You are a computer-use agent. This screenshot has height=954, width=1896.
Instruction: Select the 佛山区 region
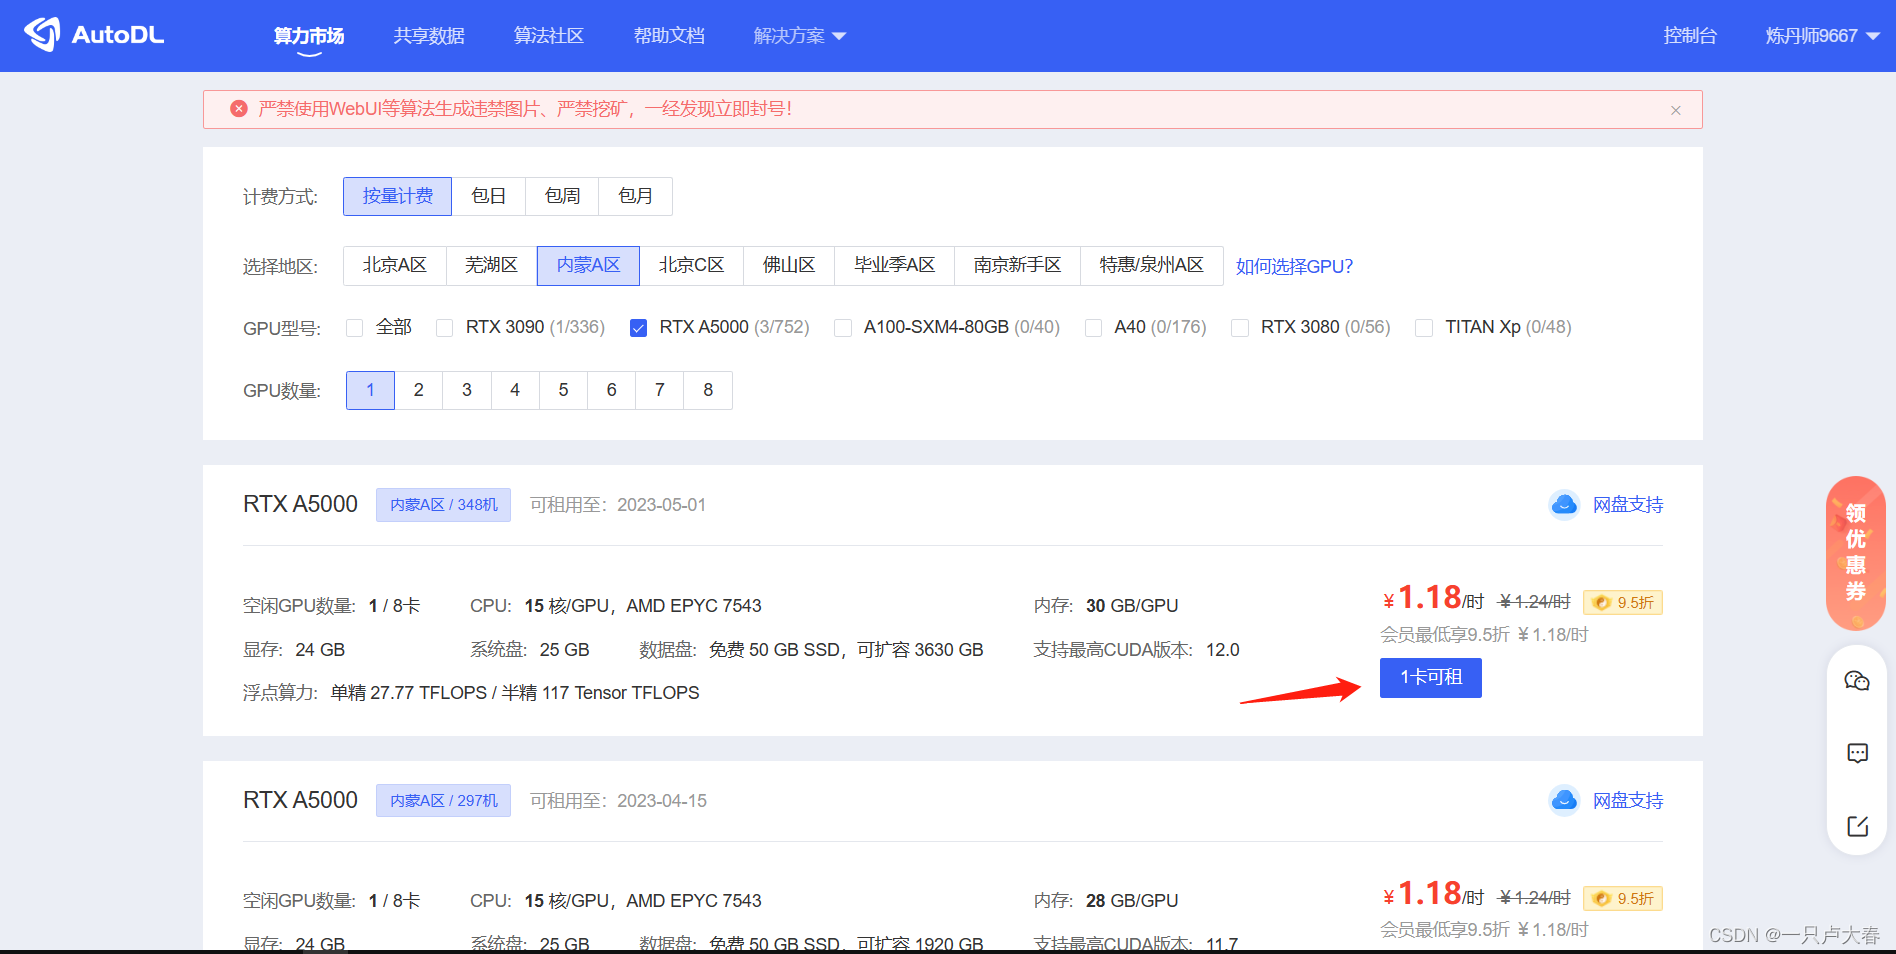[x=789, y=265]
